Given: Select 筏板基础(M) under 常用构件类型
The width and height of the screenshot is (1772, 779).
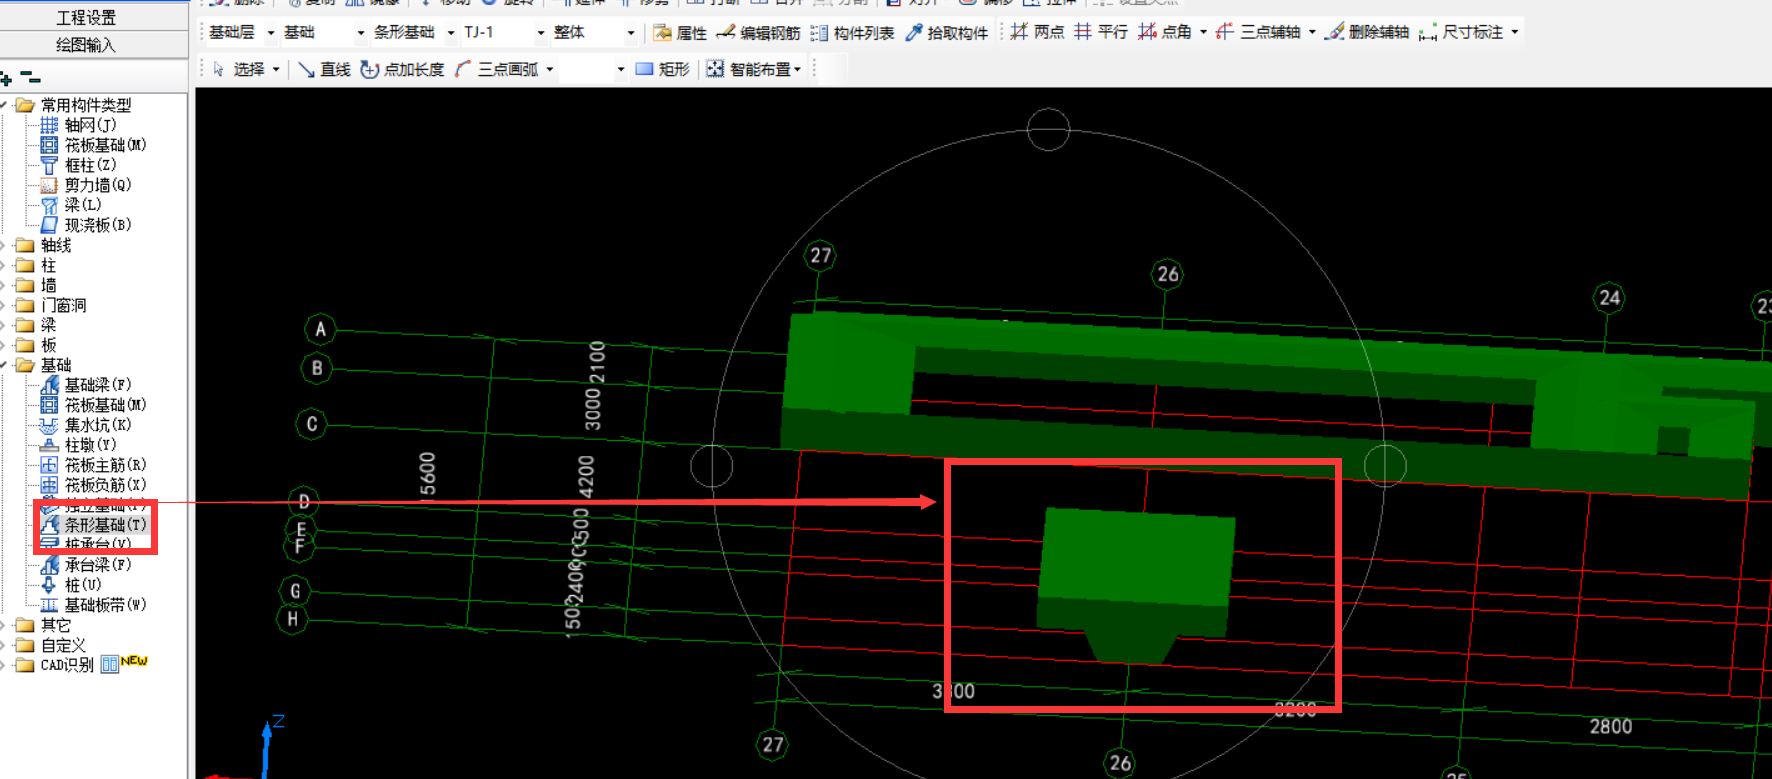Looking at the screenshot, I should [93, 145].
